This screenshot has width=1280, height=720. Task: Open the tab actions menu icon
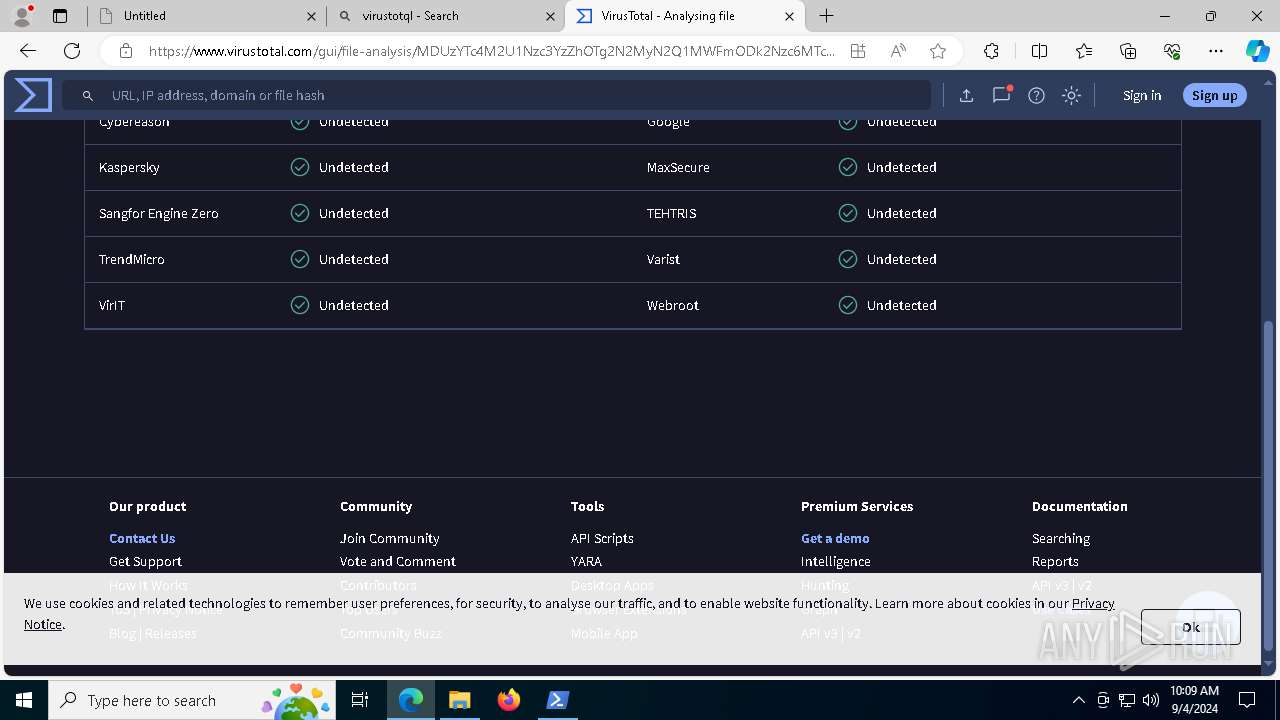(60, 16)
